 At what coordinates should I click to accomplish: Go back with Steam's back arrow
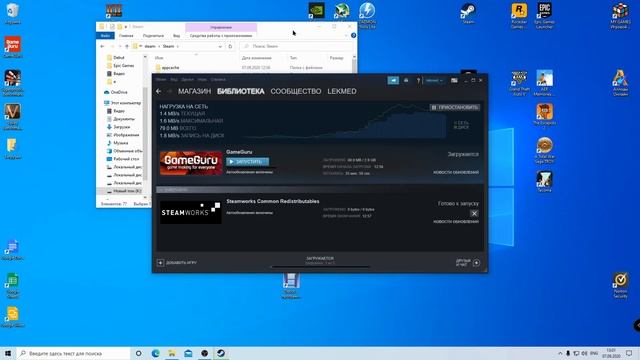point(159,91)
